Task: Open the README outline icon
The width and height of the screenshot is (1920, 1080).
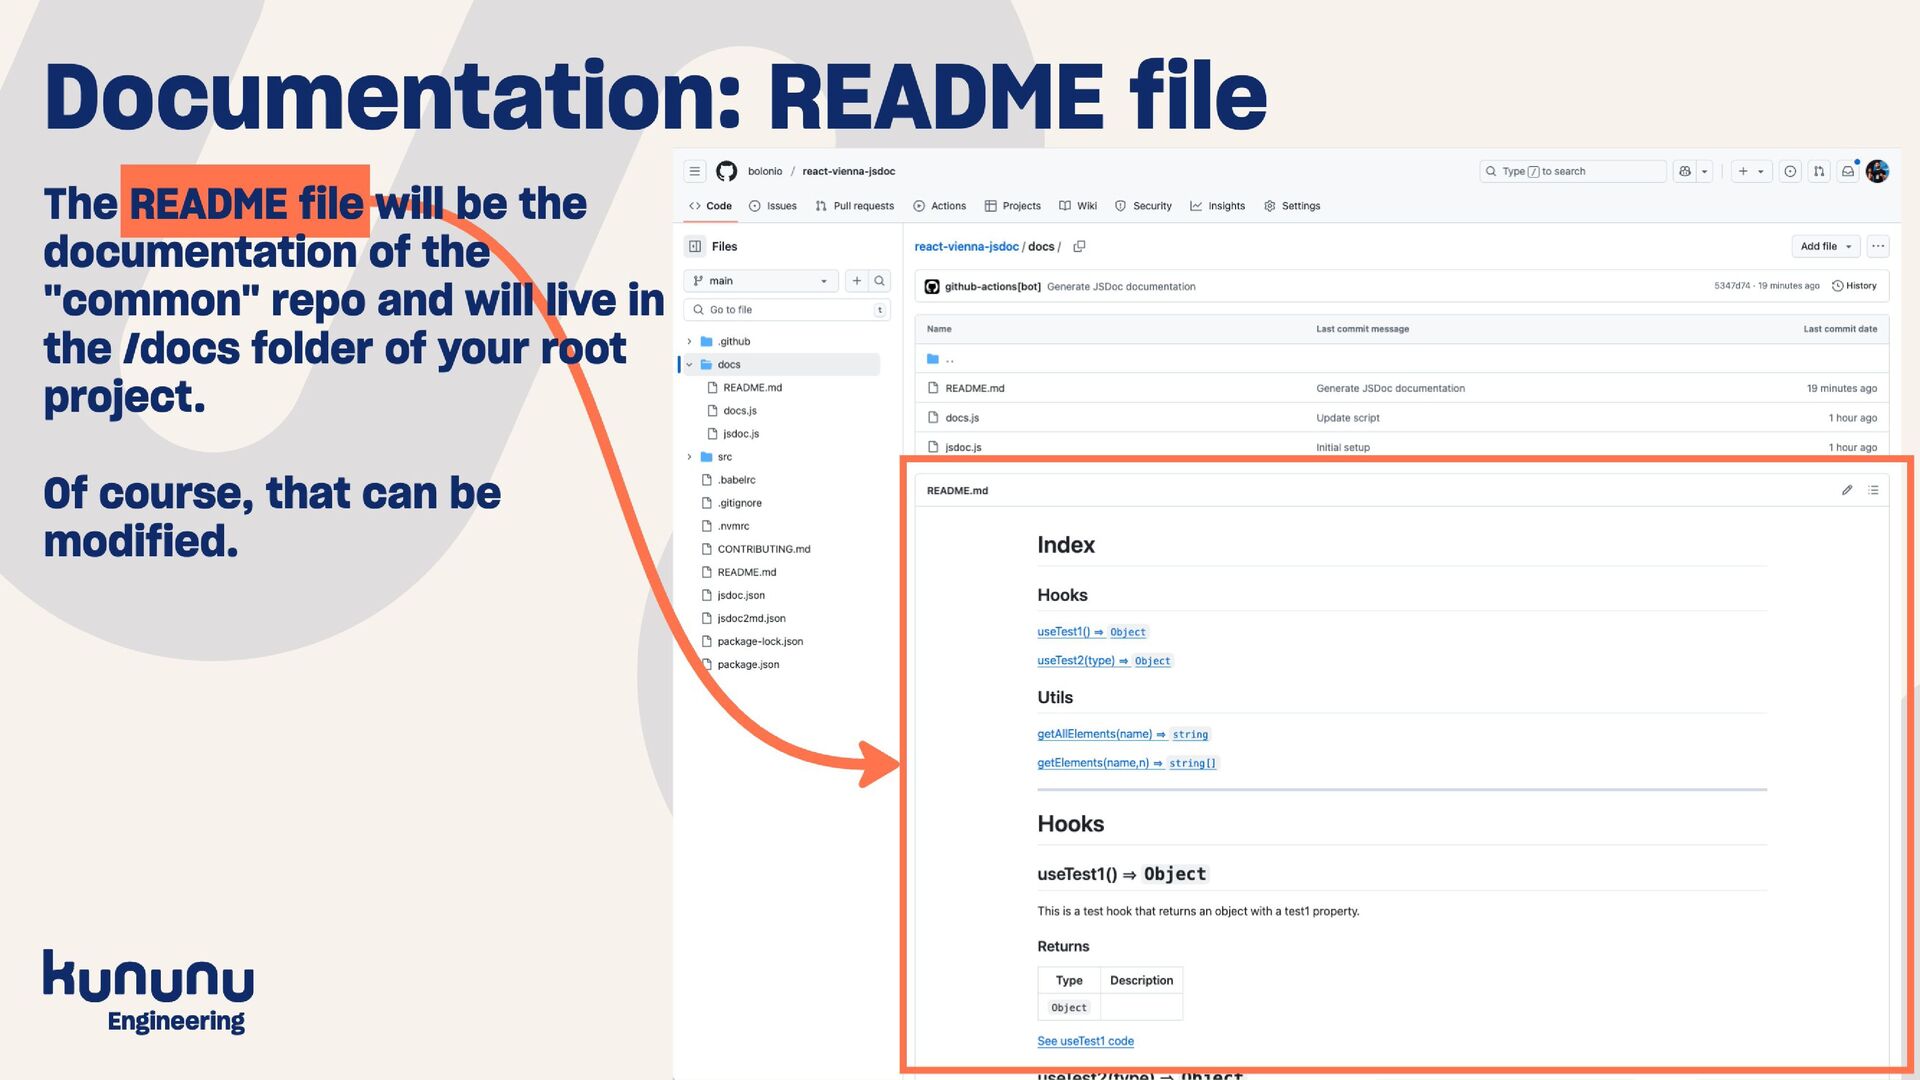Action: click(x=1873, y=490)
